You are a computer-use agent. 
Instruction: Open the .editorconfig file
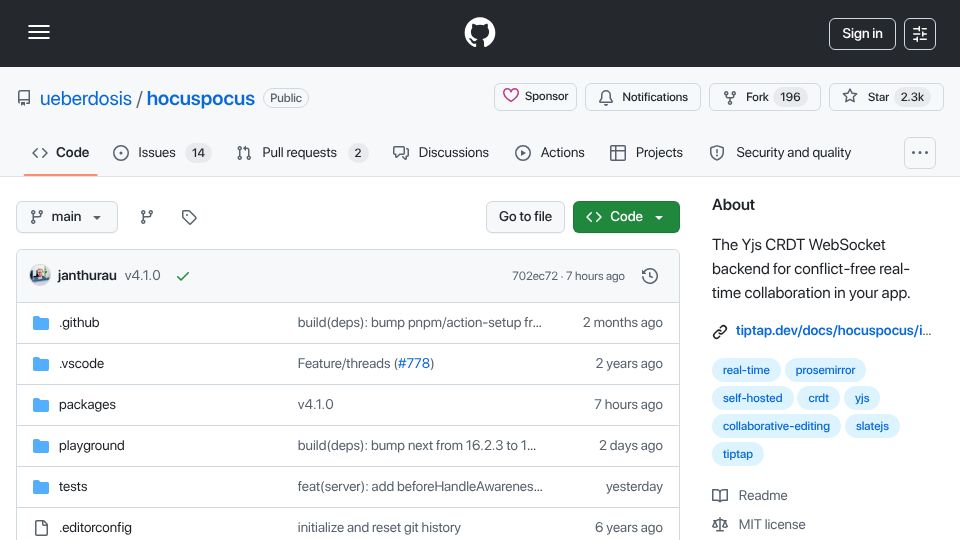click(x=95, y=528)
